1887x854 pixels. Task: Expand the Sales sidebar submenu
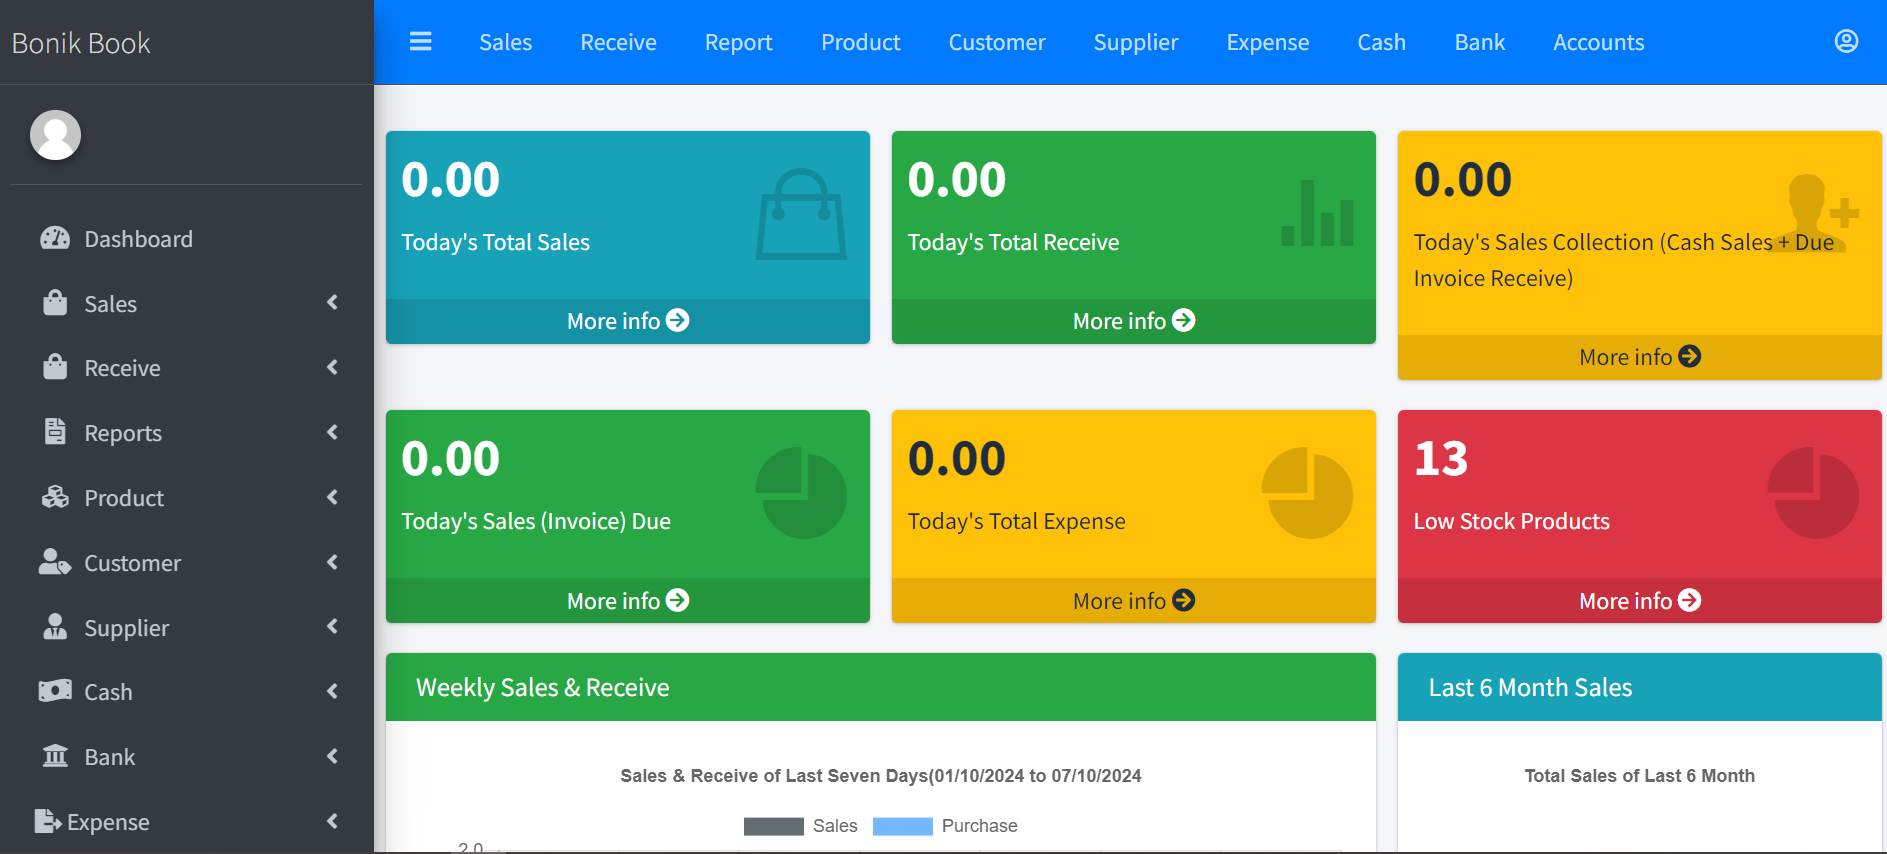[x=188, y=304]
